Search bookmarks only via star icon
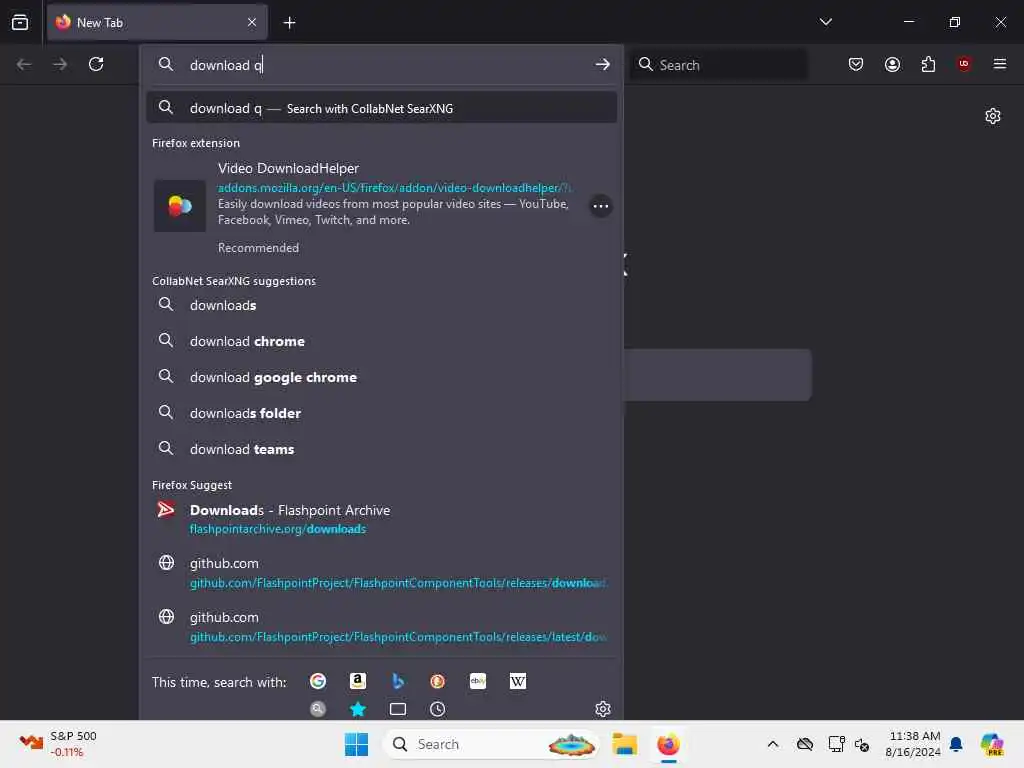 point(358,709)
